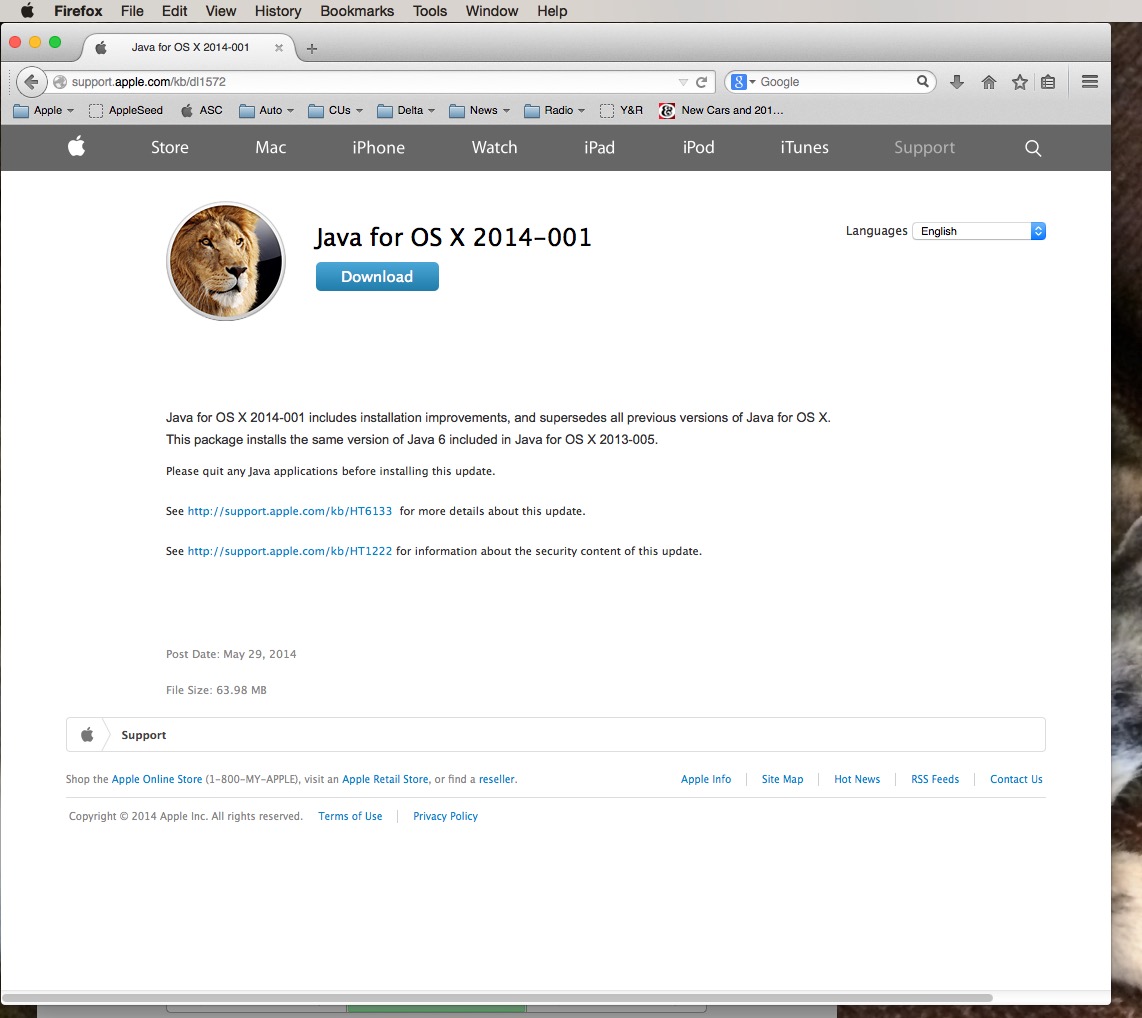Image resolution: width=1142 pixels, height=1018 pixels.
Task: Go to Store in Apple navigation
Action: tap(170, 147)
